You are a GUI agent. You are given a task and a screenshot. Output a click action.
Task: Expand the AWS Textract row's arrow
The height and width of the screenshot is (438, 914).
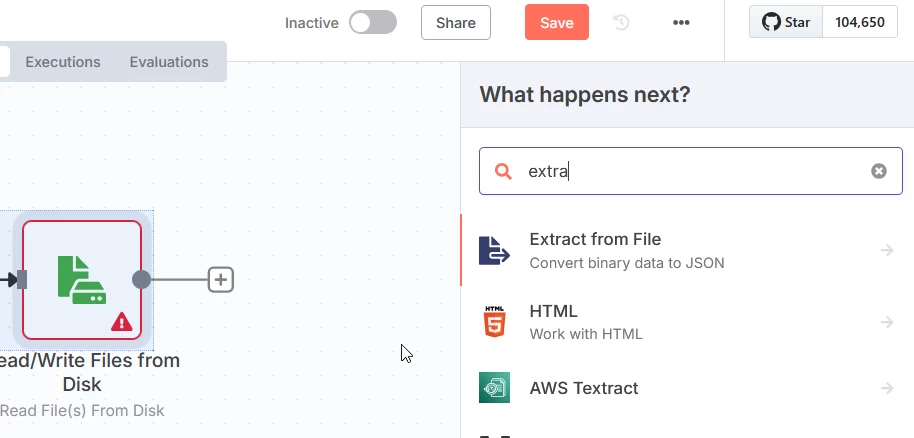click(x=887, y=388)
